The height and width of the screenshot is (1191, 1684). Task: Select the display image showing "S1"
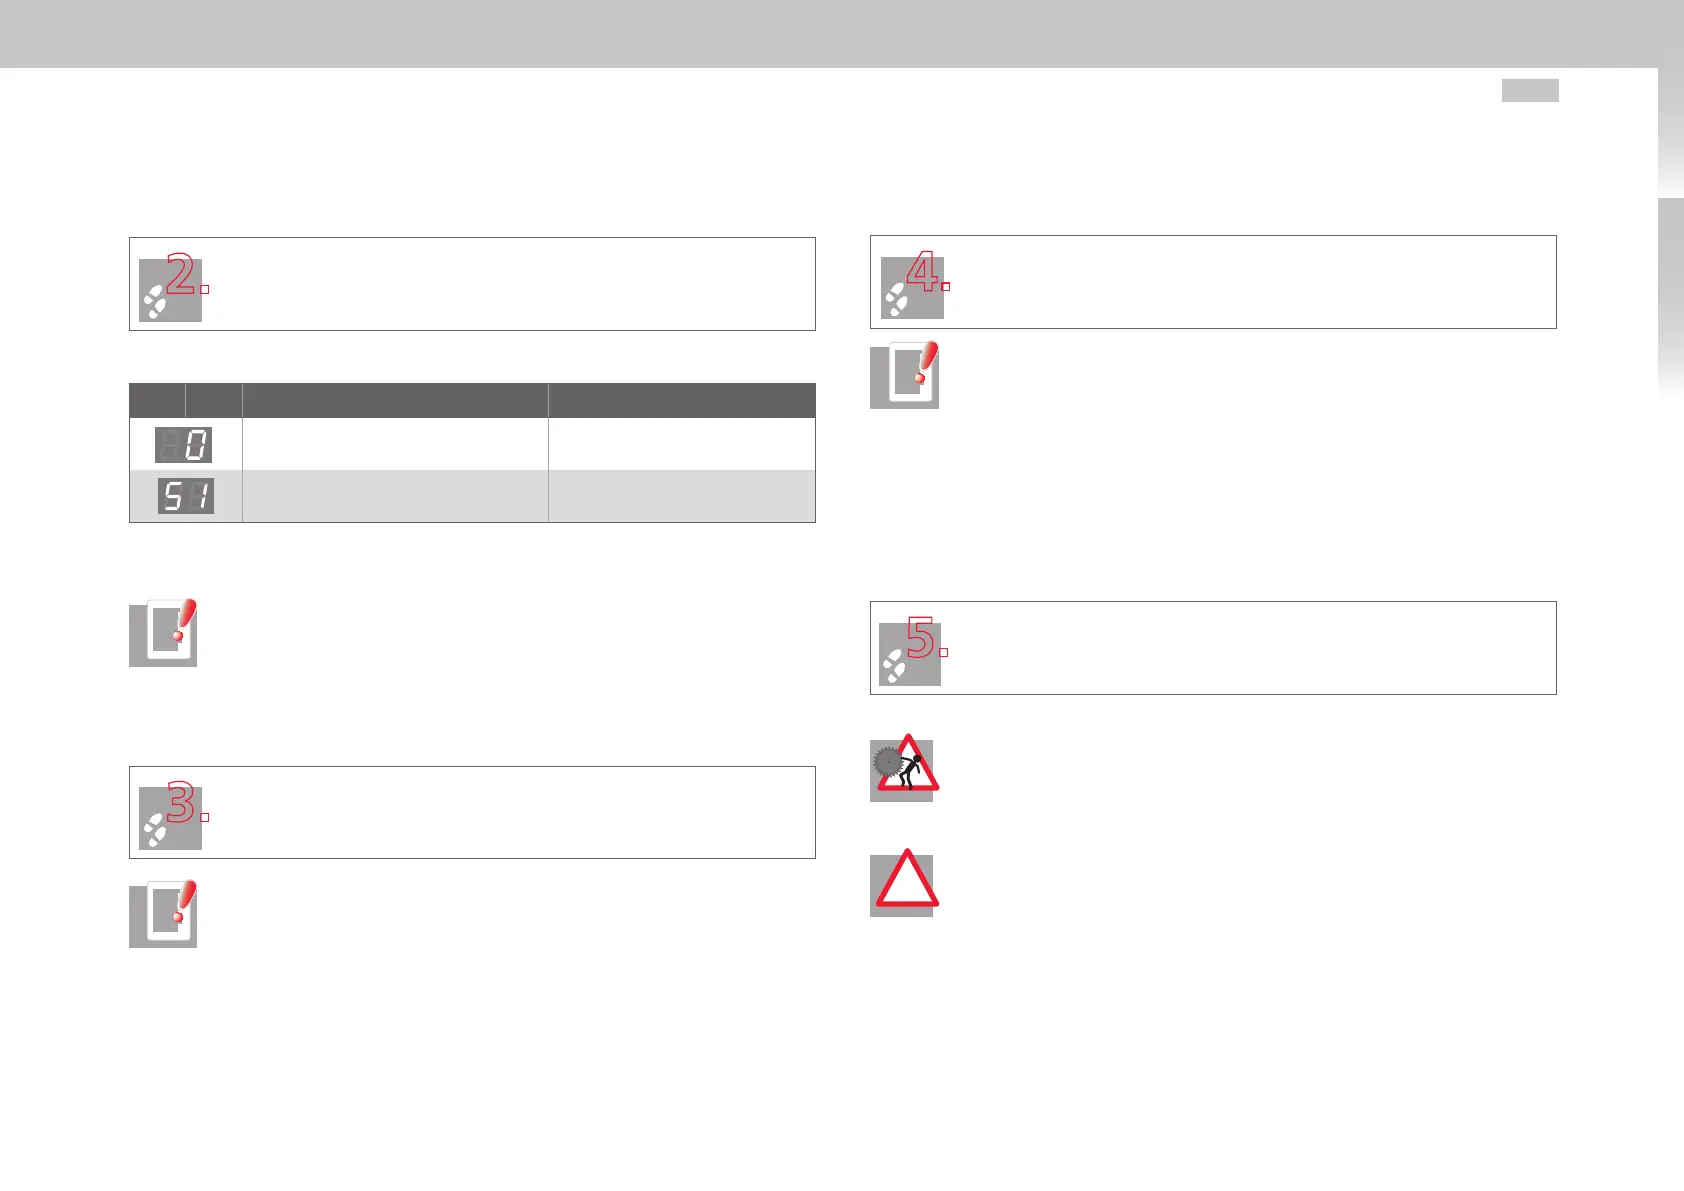point(186,496)
